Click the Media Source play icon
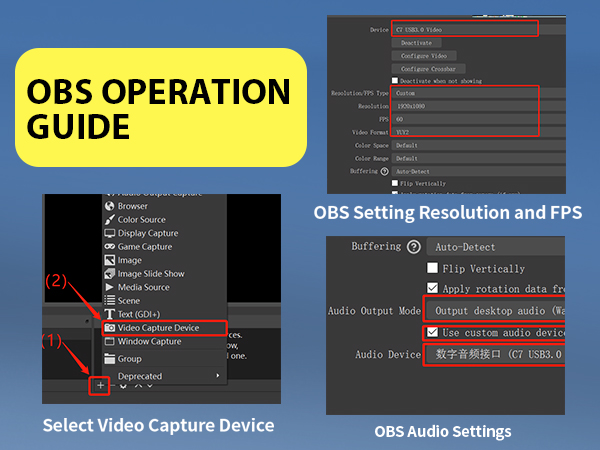This screenshot has width=600, height=450. [110, 287]
